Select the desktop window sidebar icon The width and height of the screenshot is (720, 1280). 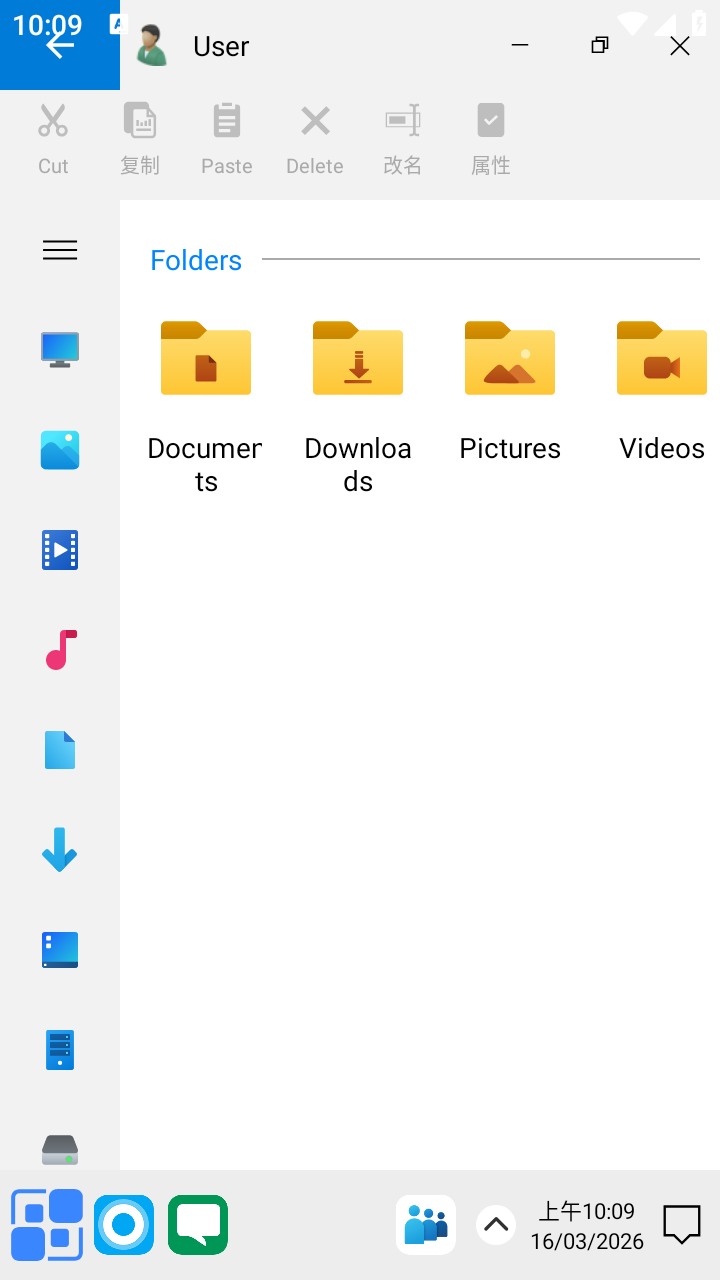60,950
